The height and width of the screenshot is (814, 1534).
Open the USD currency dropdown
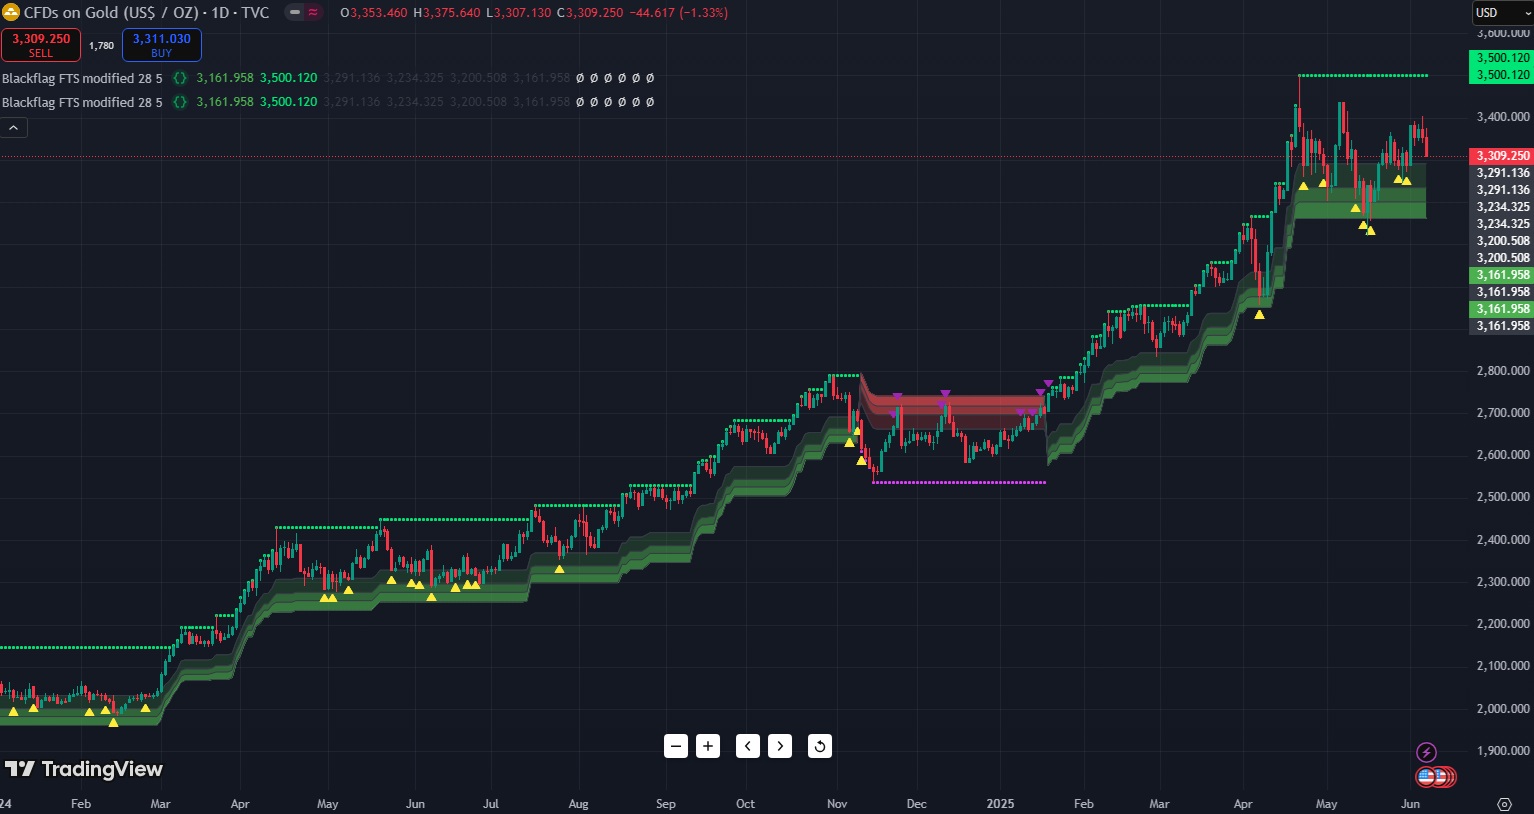pos(1501,13)
